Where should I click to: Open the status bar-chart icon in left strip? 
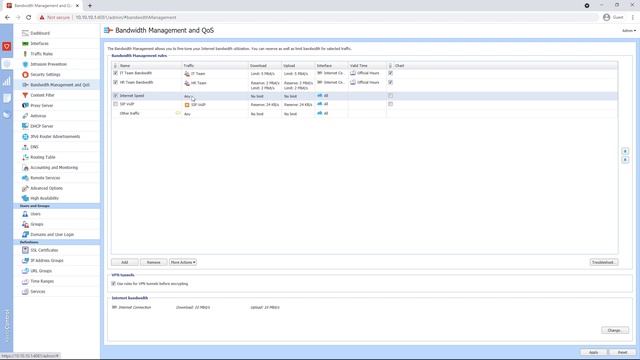click(x=7, y=81)
